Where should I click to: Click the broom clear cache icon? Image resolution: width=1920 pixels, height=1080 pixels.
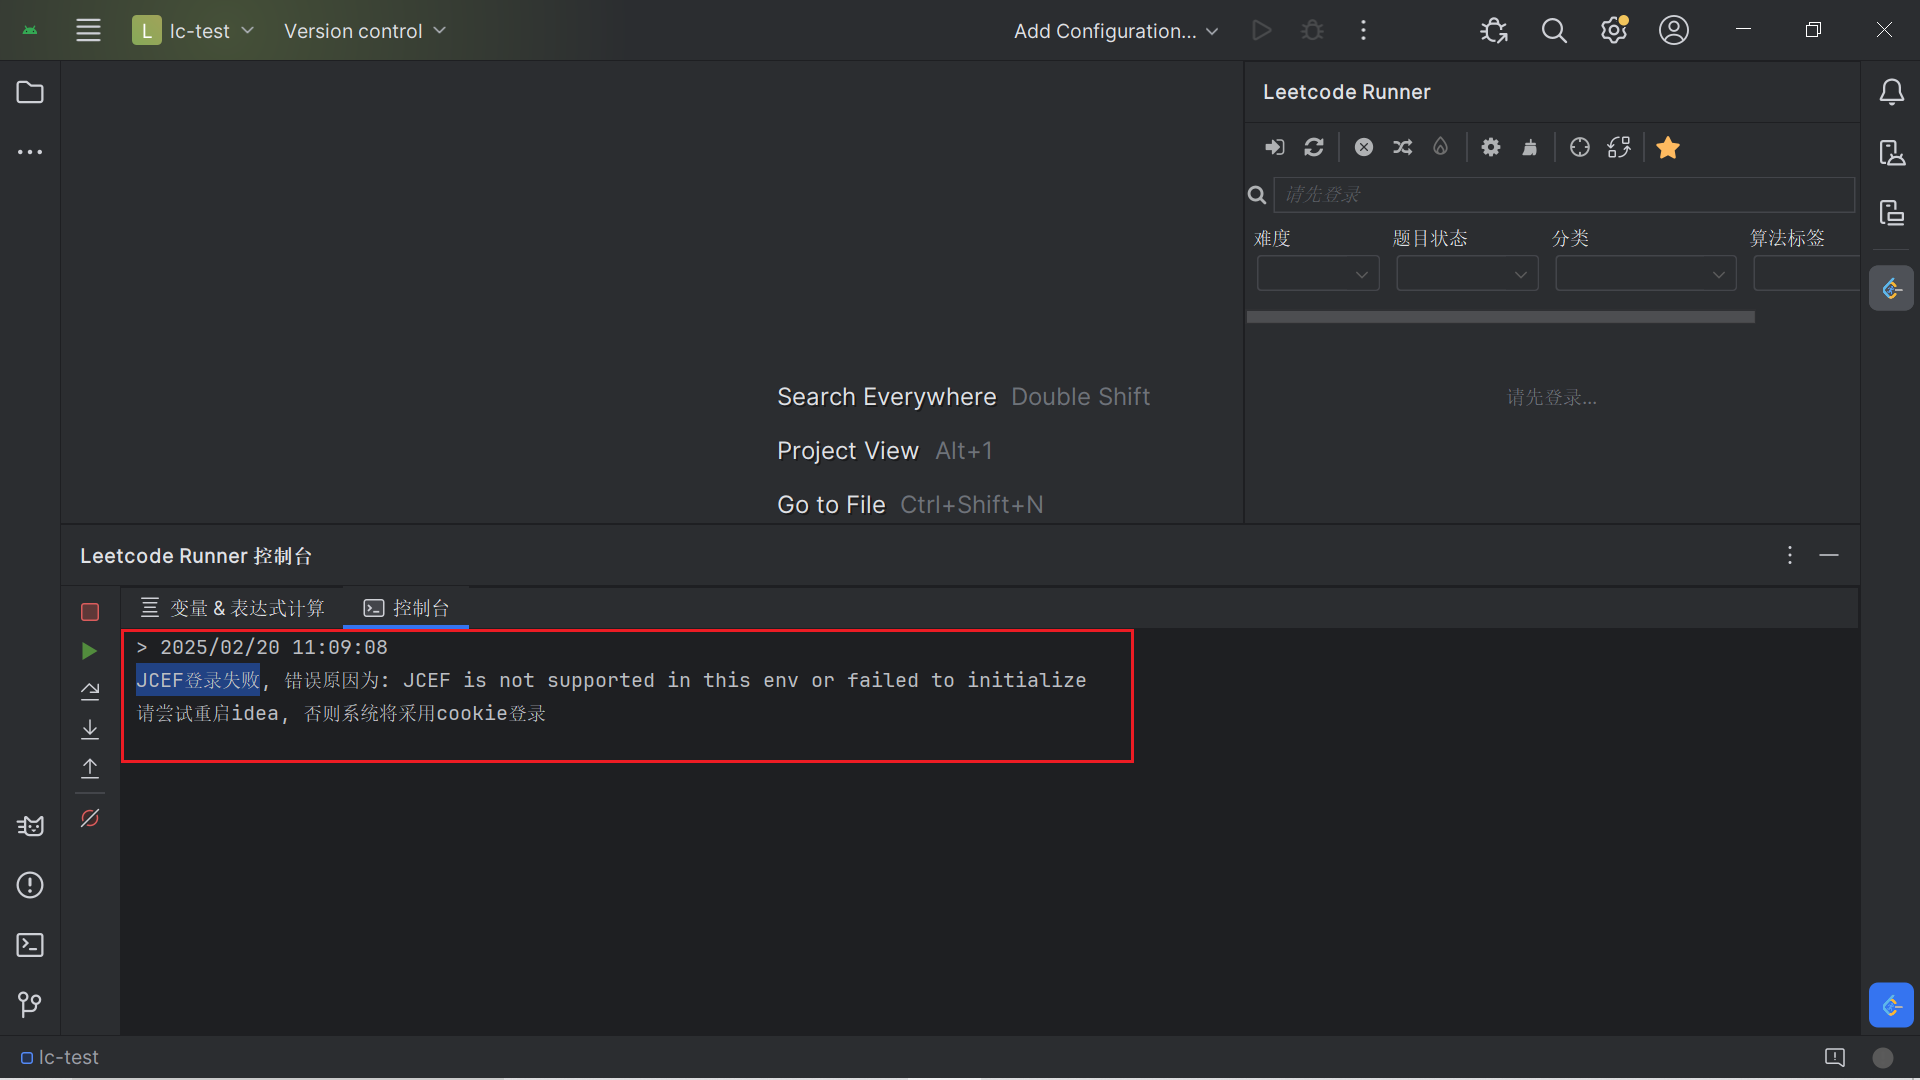(1530, 147)
